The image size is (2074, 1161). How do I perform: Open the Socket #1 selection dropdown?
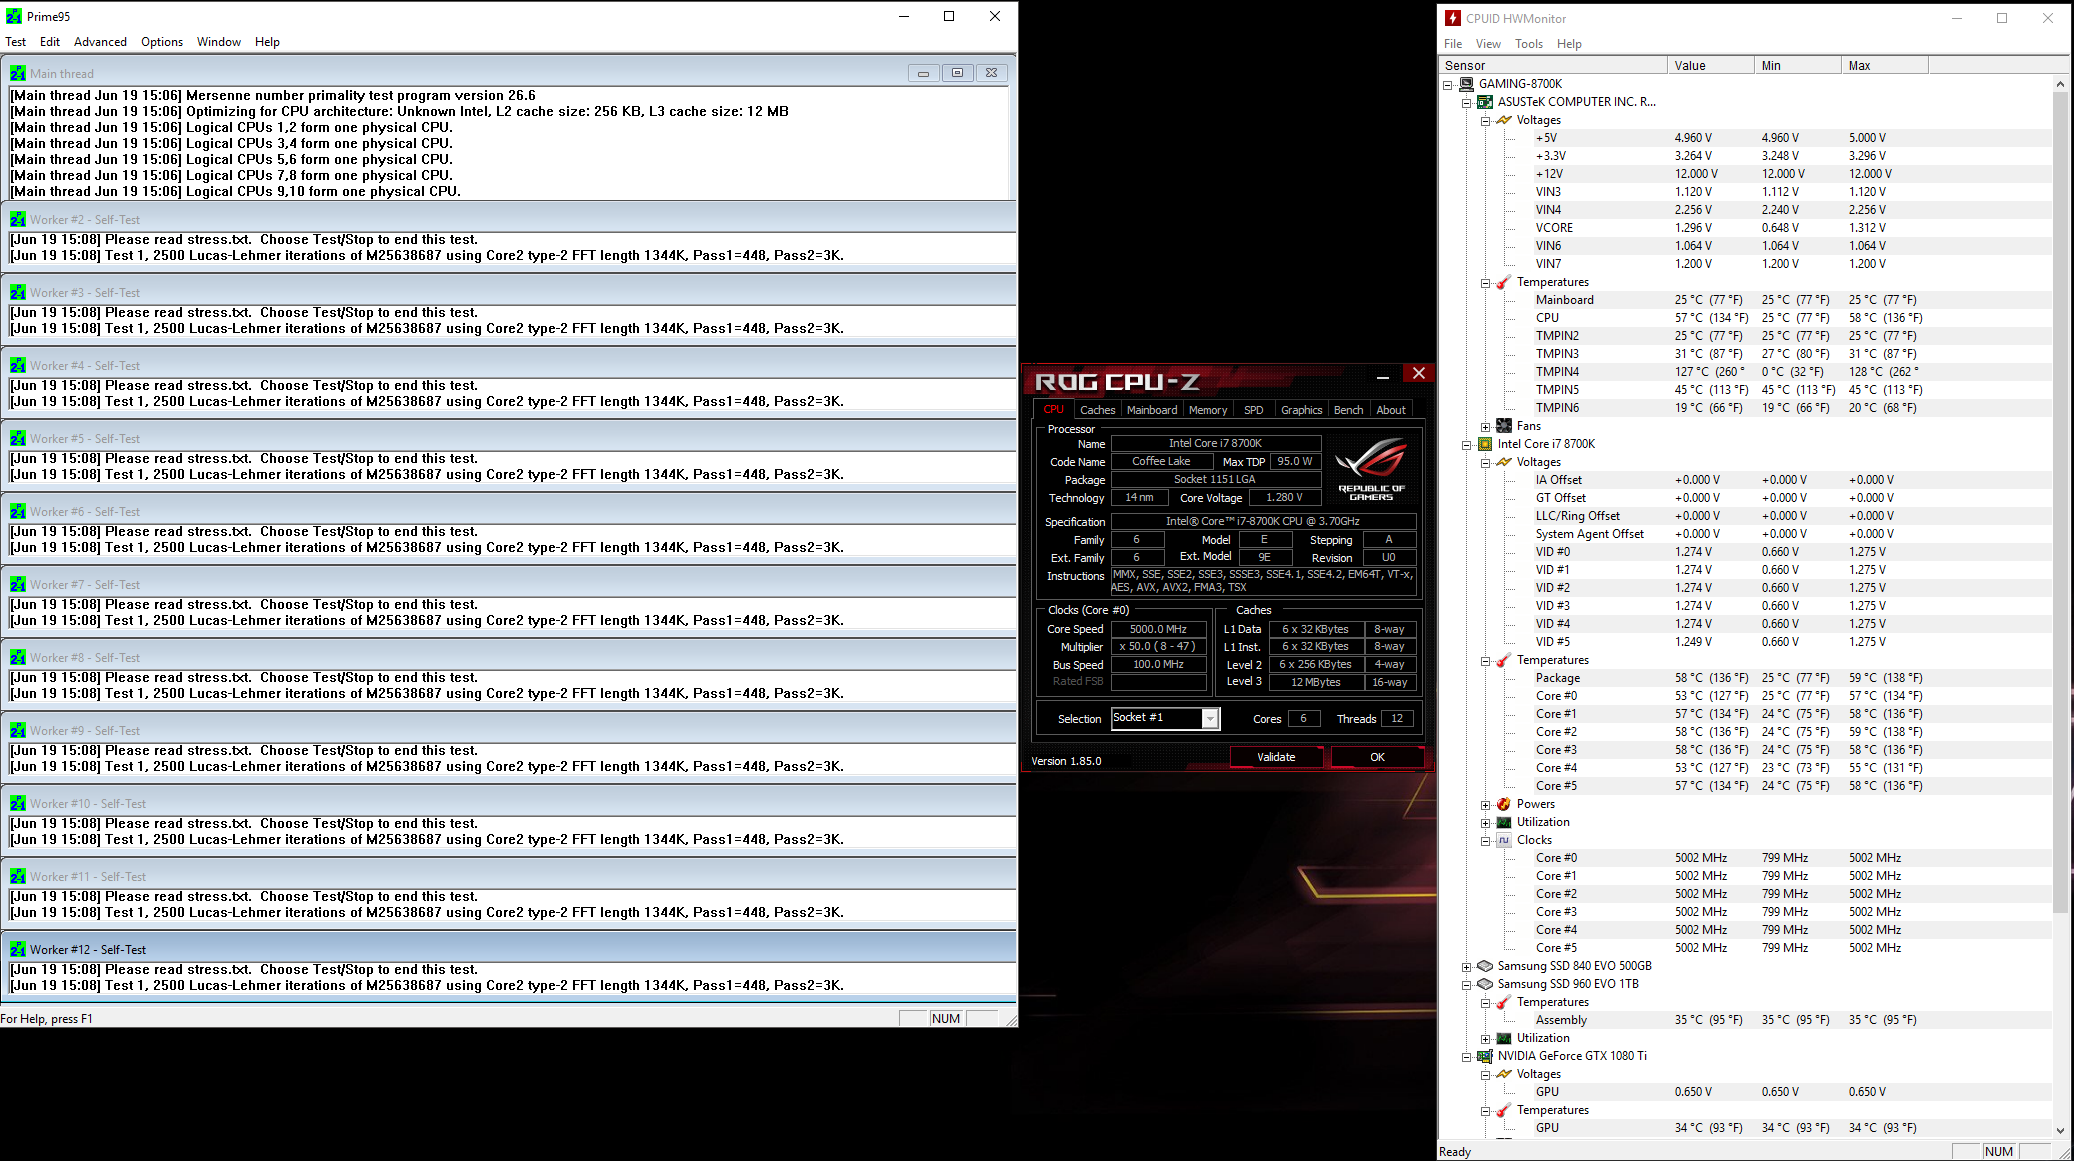click(1210, 719)
